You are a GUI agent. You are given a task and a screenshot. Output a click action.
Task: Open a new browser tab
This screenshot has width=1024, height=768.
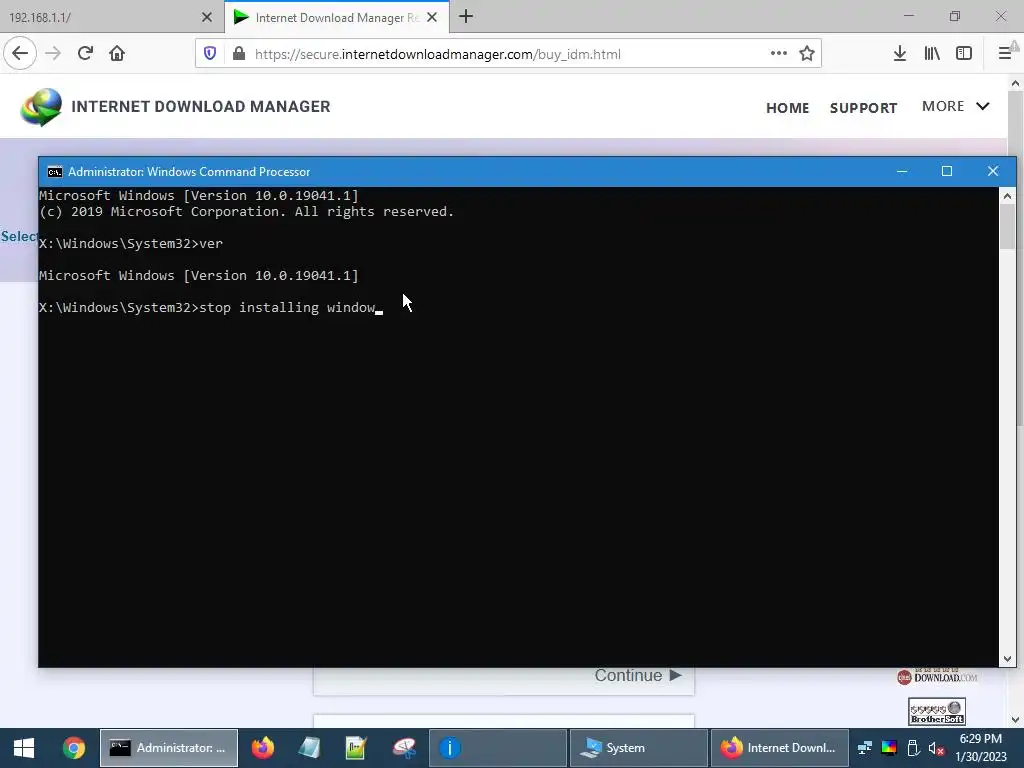(466, 17)
